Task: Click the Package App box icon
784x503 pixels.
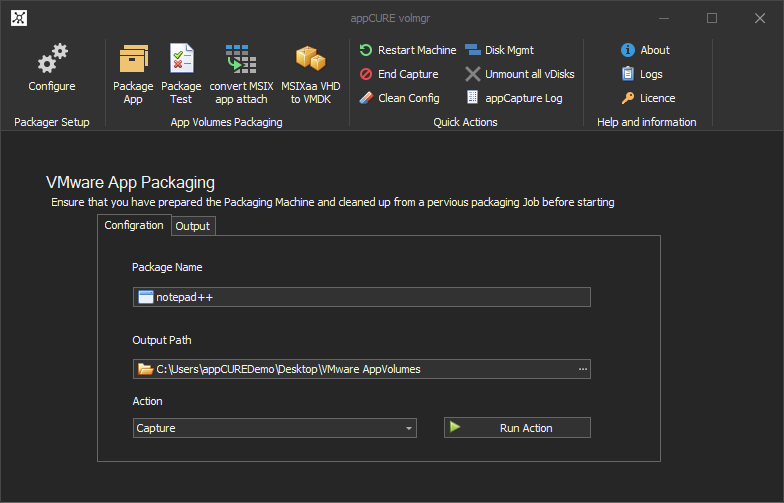Action: (134, 58)
